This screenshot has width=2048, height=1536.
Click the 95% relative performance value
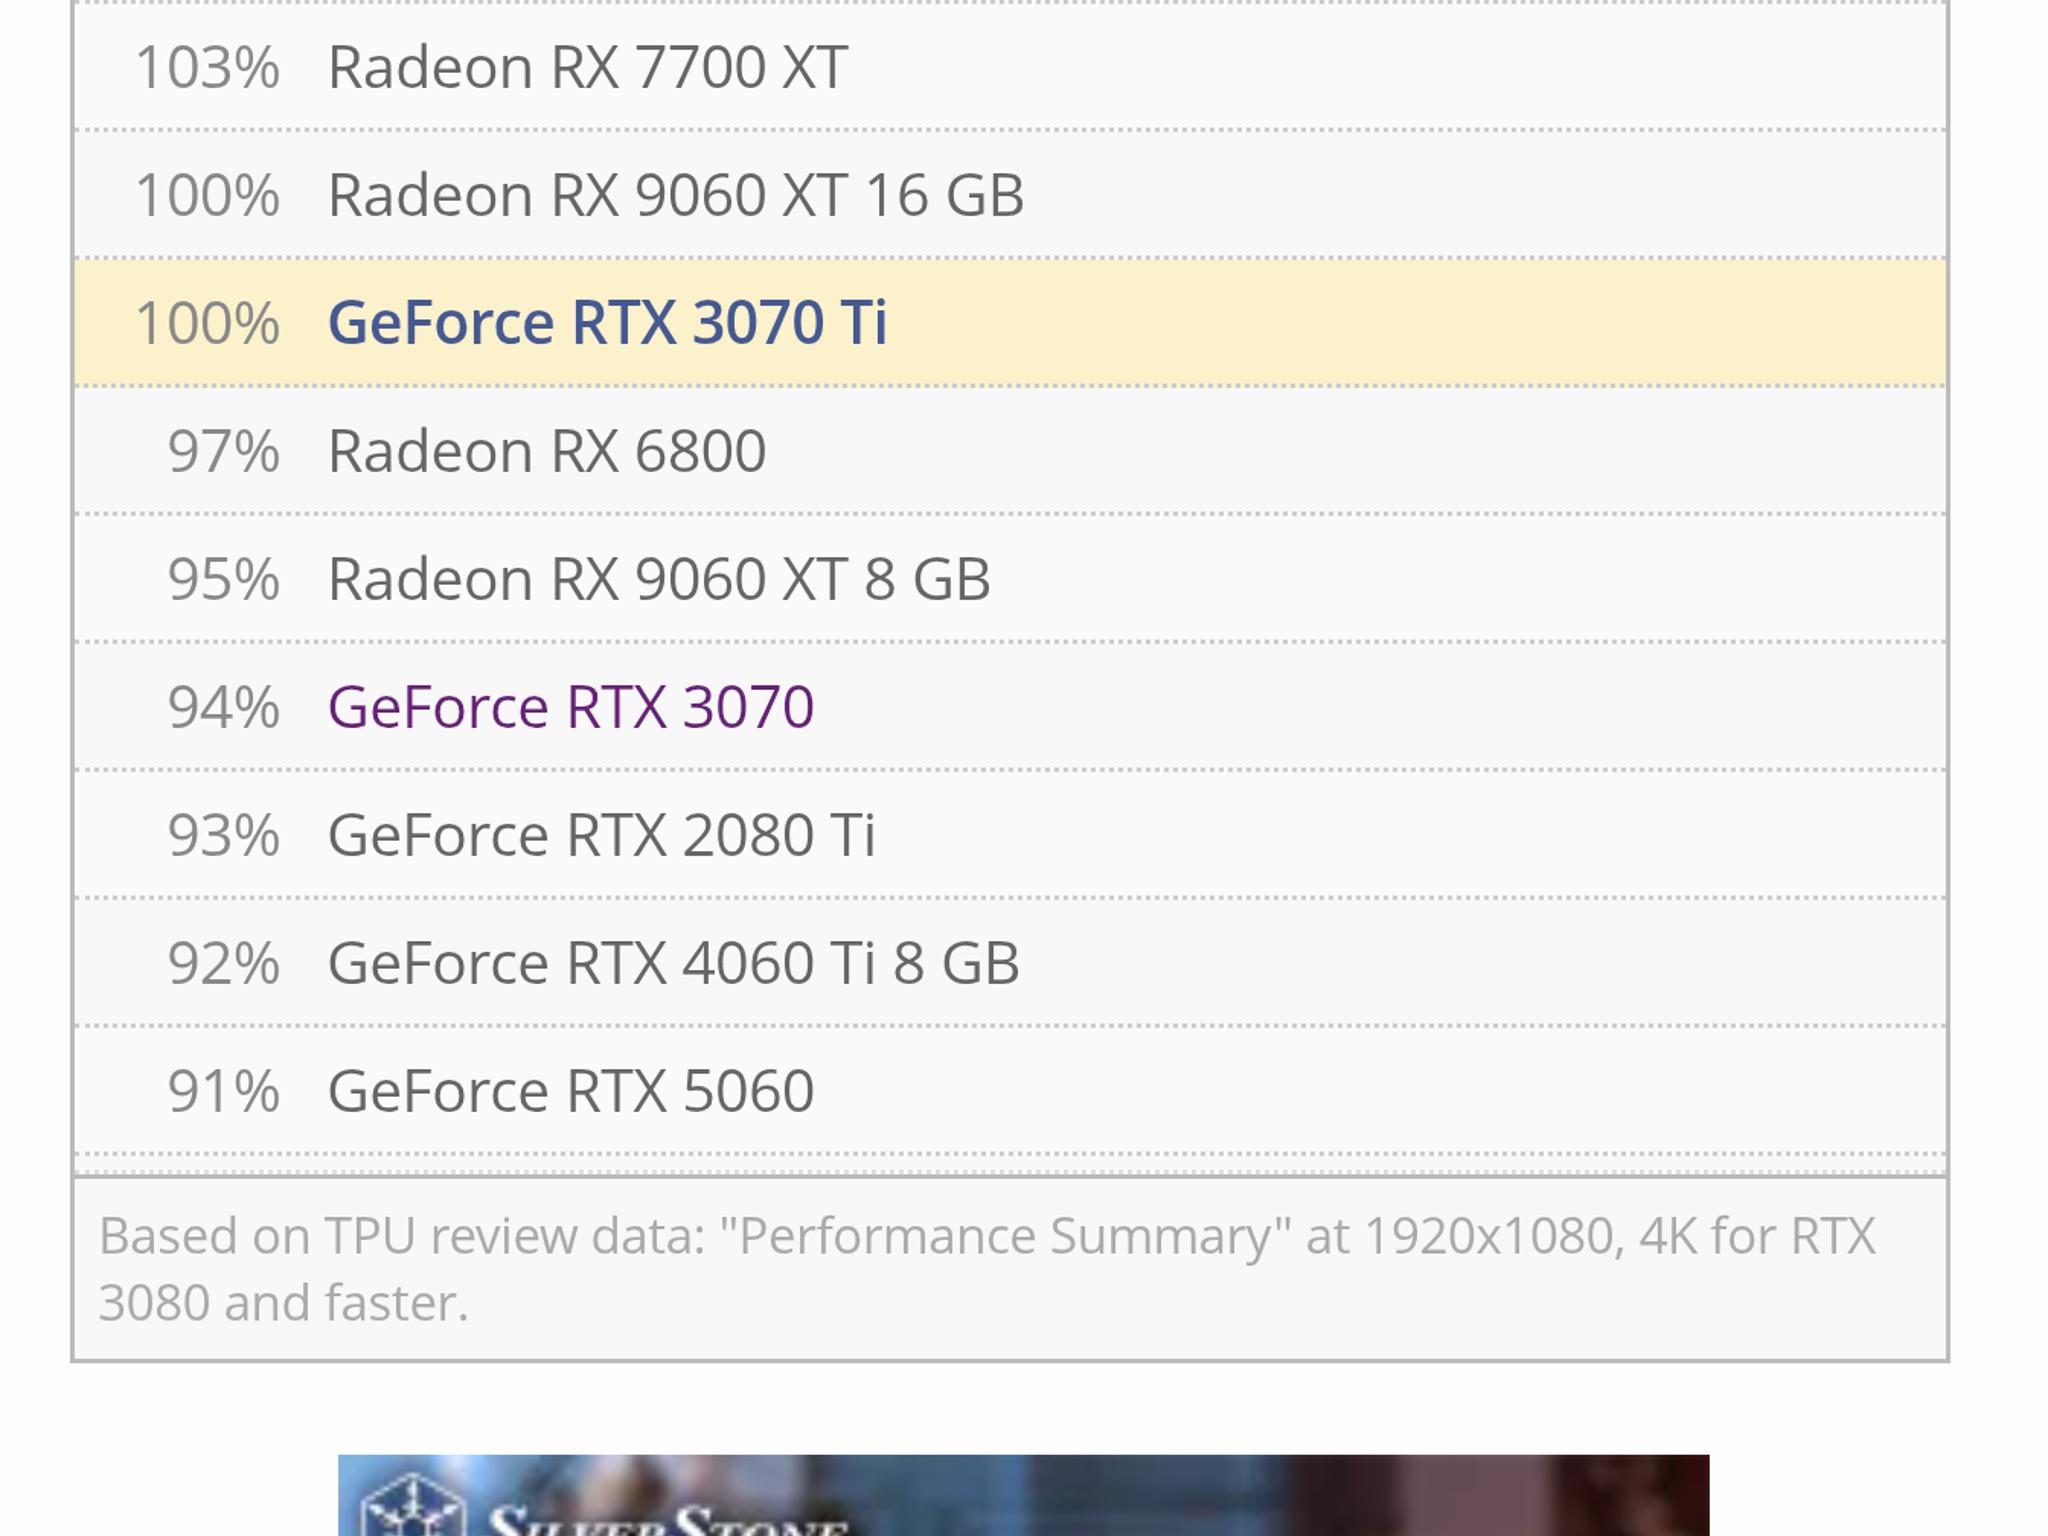[224, 579]
